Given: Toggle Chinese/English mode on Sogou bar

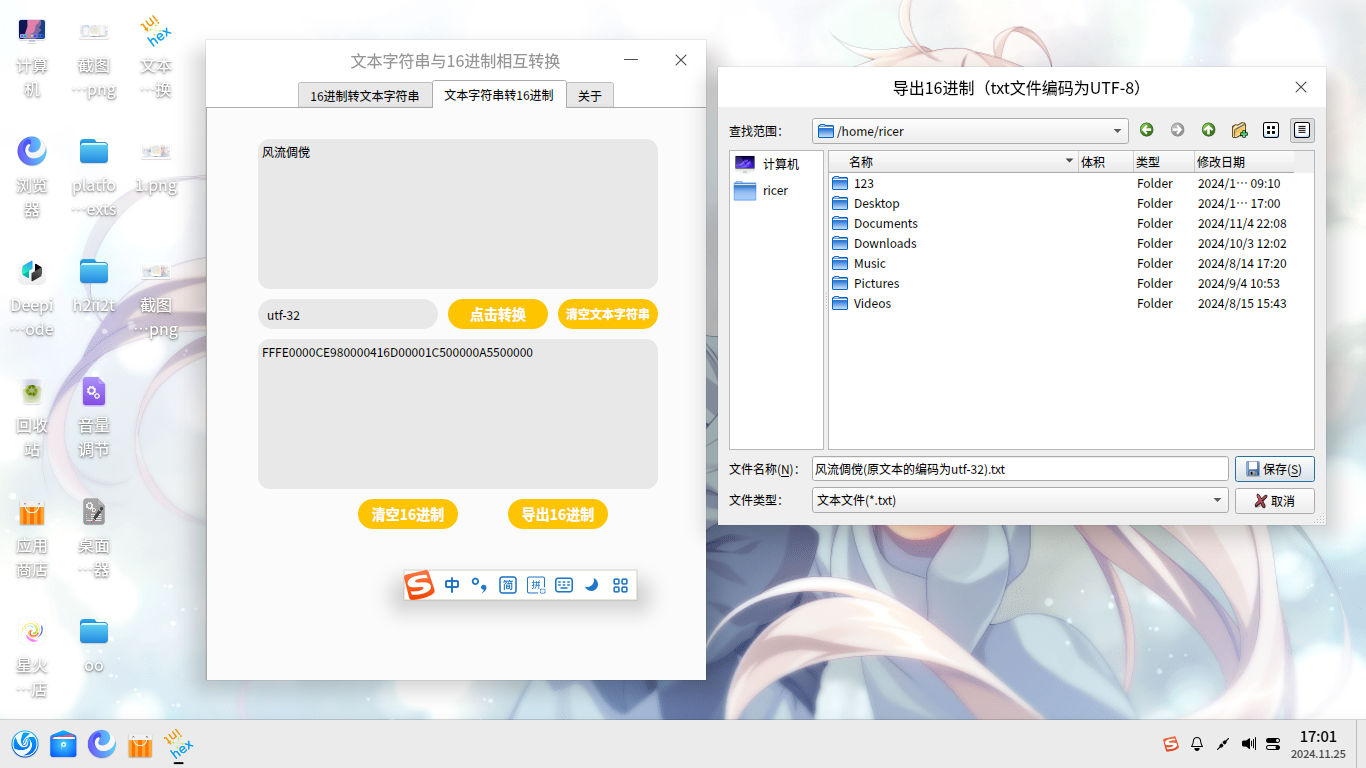Looking at the screenshot, I should (452, 585).
